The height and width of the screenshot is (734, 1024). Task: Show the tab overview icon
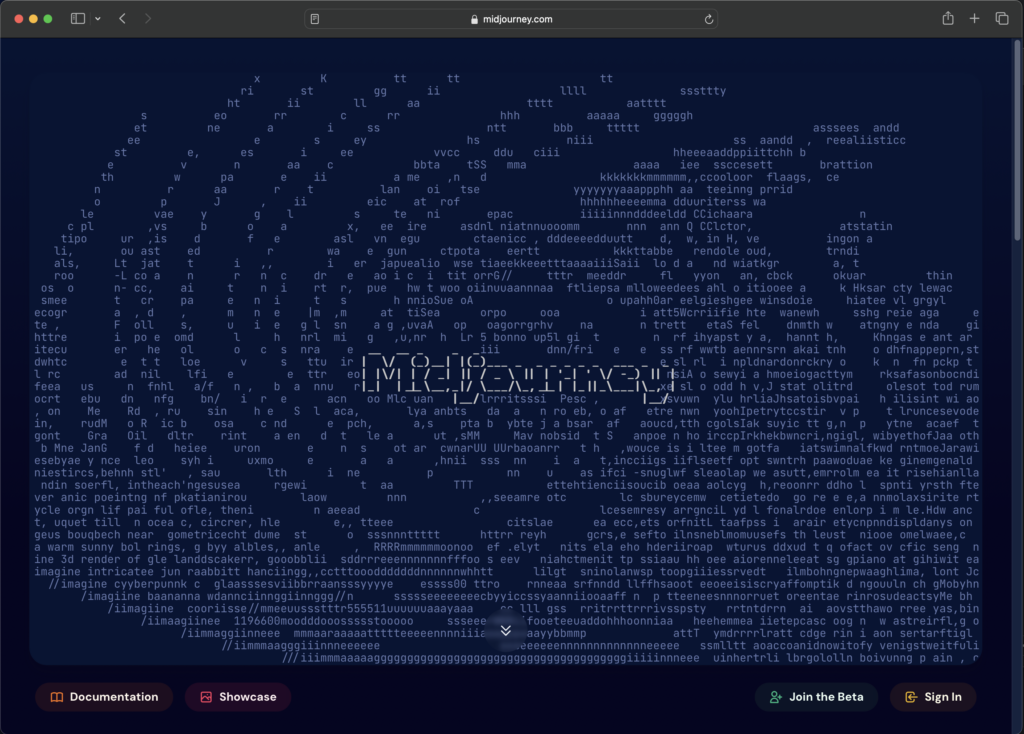click(x=1002, y=19)
